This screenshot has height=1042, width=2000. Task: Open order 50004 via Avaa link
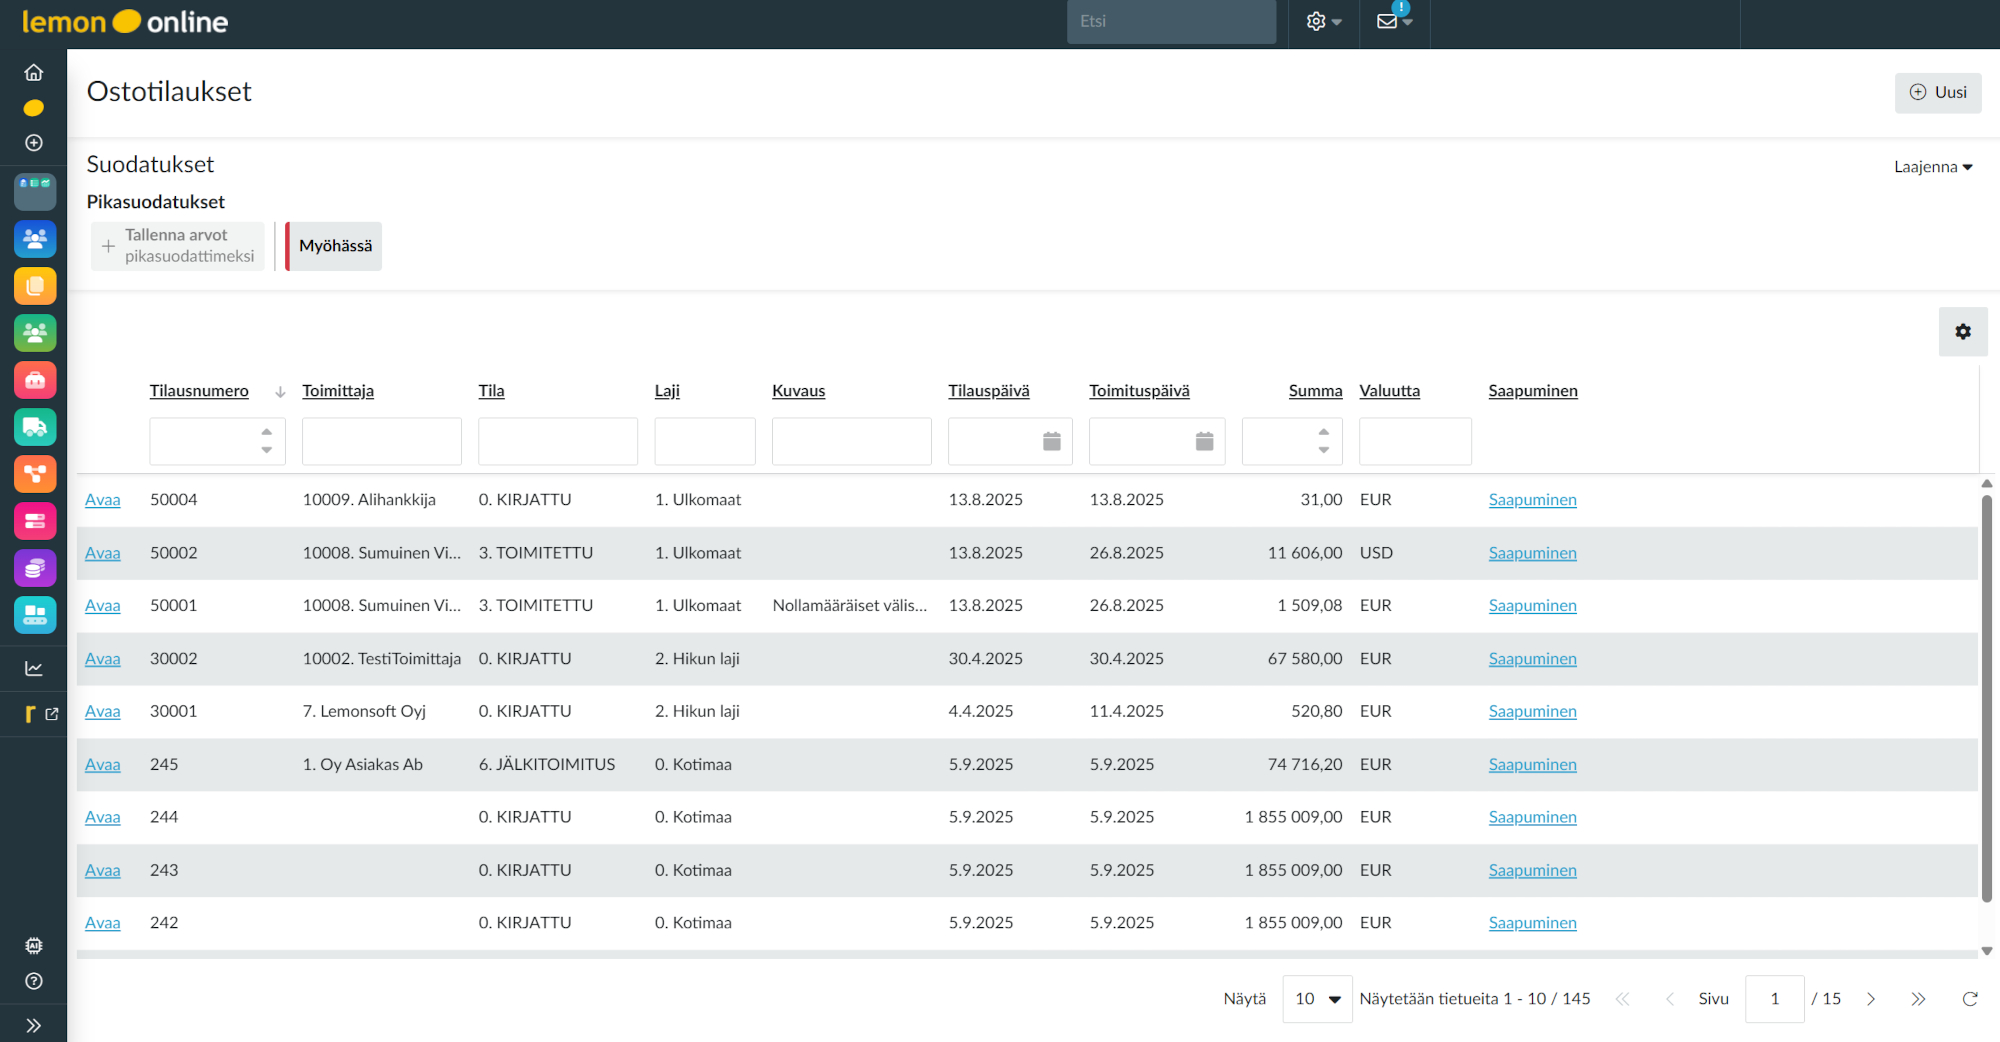pyautogui.click(x=102, y=500)
